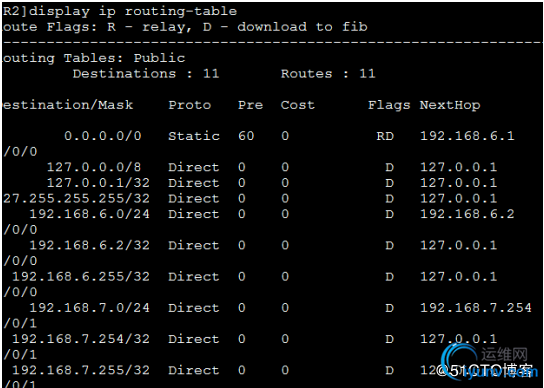The height and width of the screenshot is (388, 544).
Task: Select the 0.0.0.0/0 default route entry
Action: coord(103,136)
